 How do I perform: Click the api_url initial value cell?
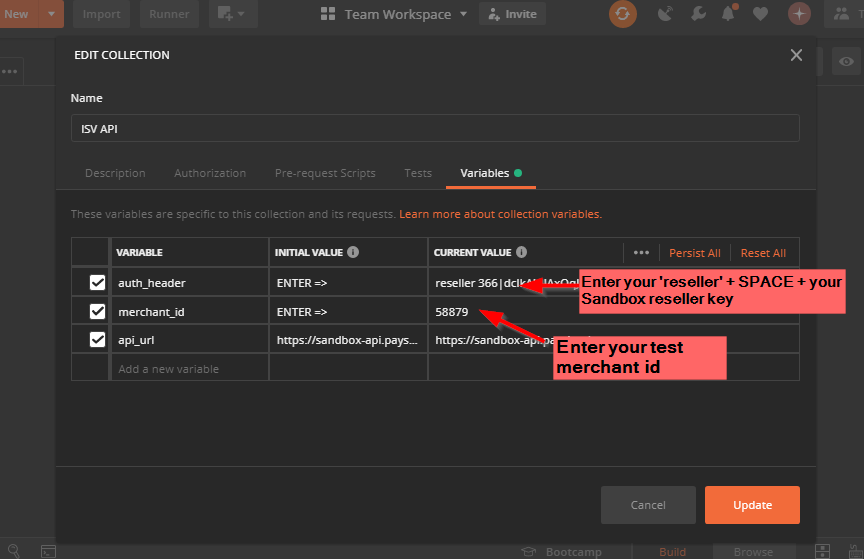coord(348,340)
